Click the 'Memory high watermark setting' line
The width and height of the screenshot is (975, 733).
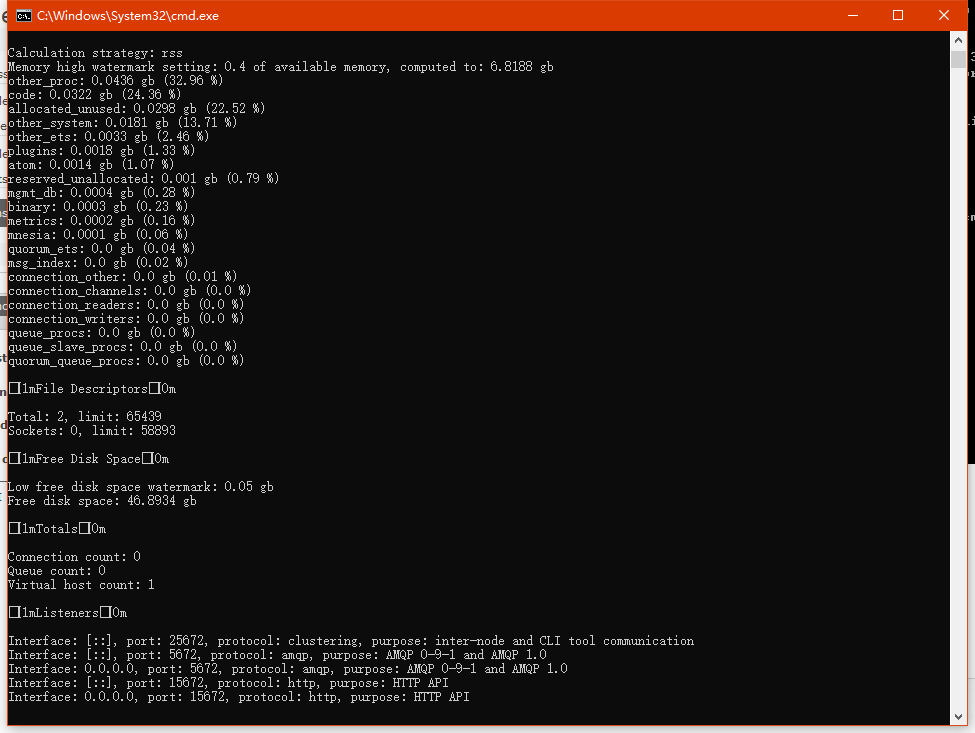[280, 67]
